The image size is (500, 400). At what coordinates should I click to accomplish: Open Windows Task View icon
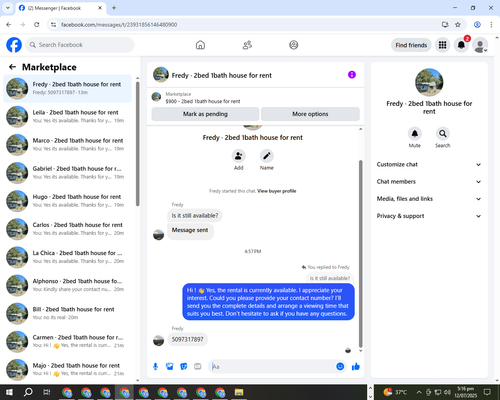point(47,392)
